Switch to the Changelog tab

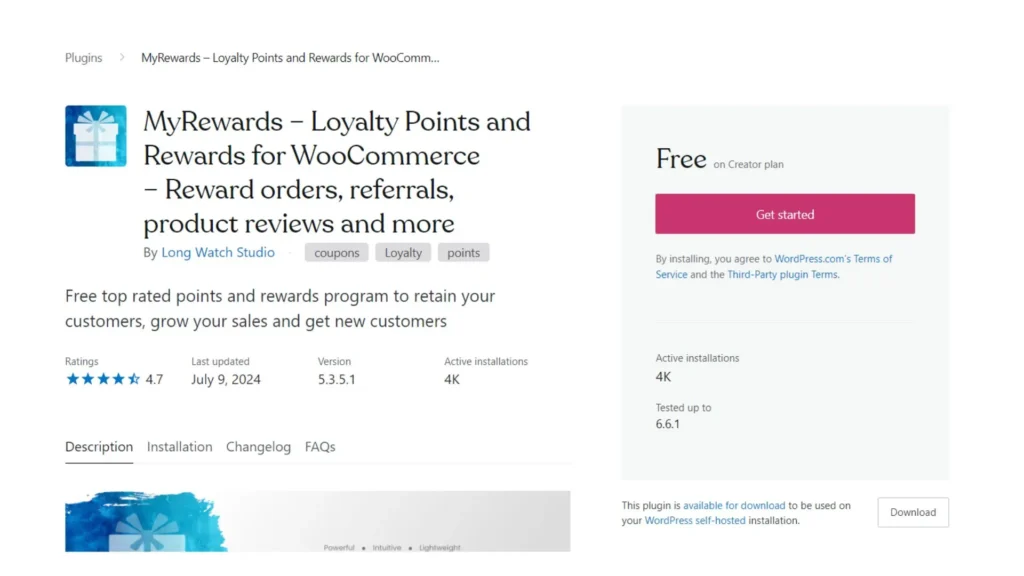pyautogui.click(x=258, y=447)
